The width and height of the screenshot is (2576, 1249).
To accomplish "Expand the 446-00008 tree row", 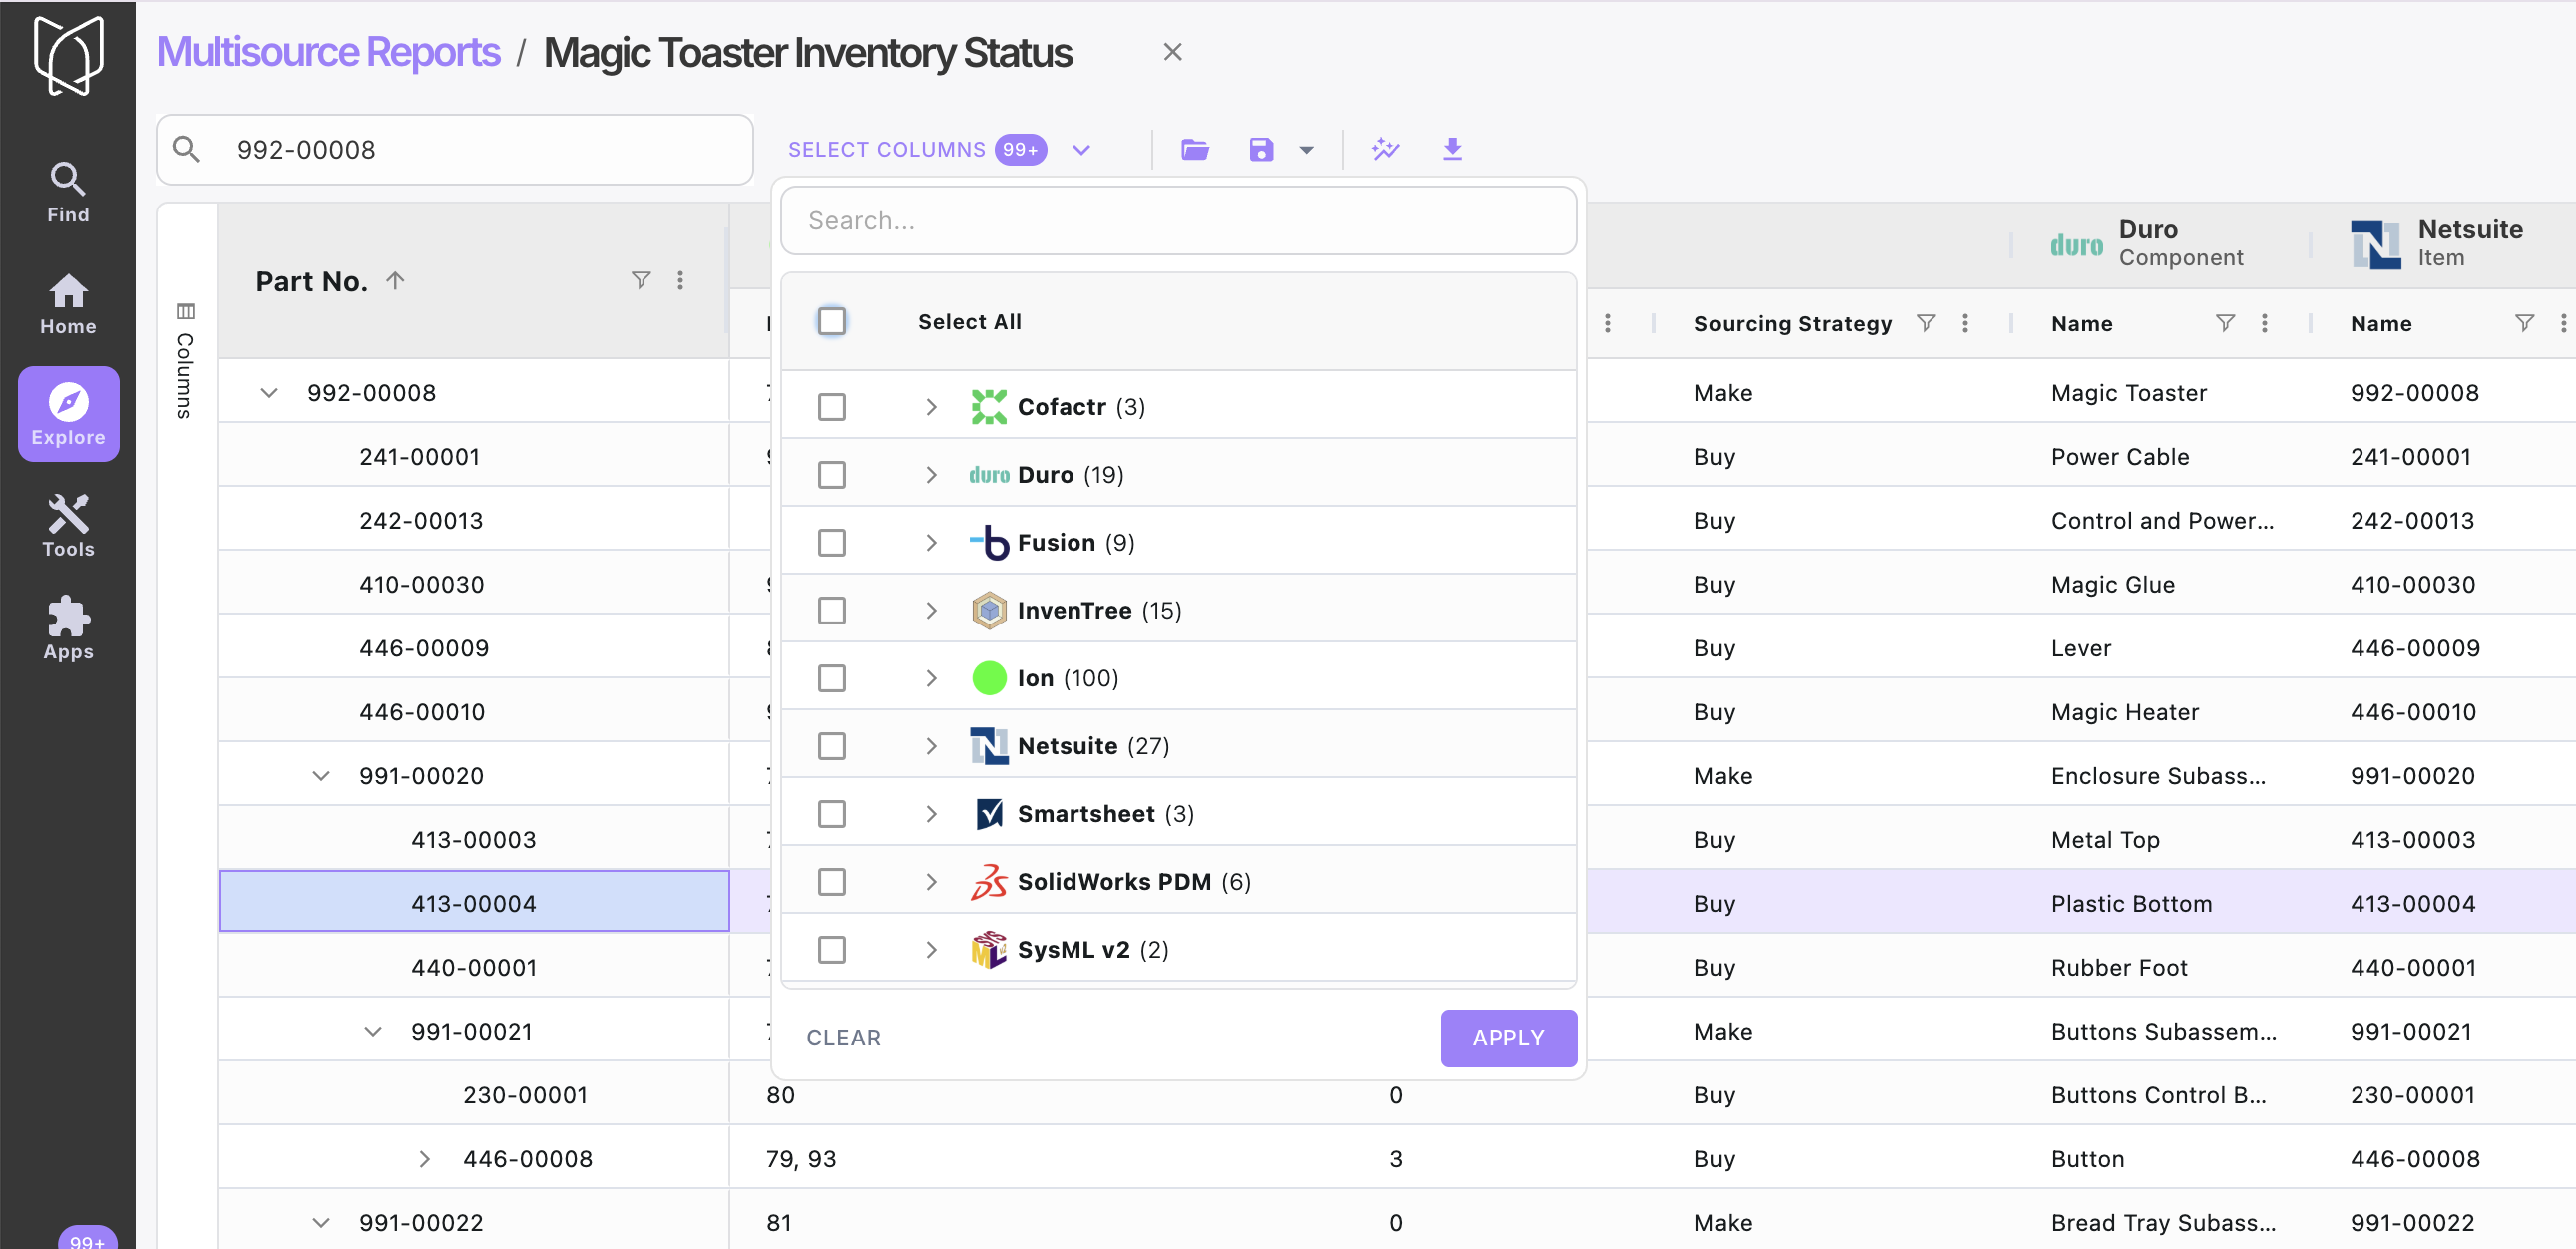I will pos(425,1159).
